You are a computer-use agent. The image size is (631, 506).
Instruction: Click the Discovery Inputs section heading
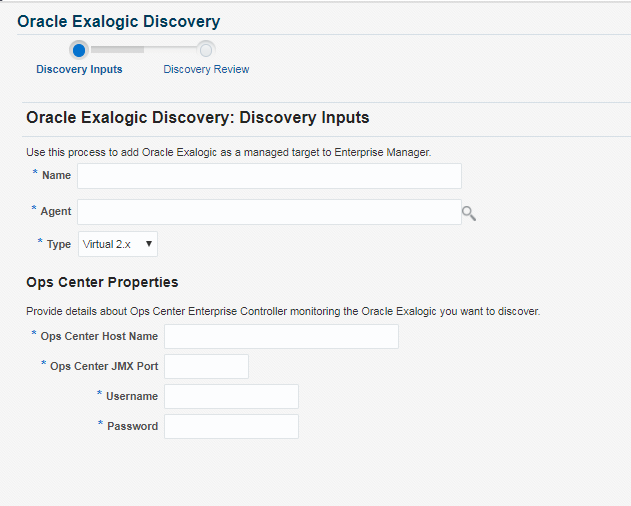[x=198, y=118]
